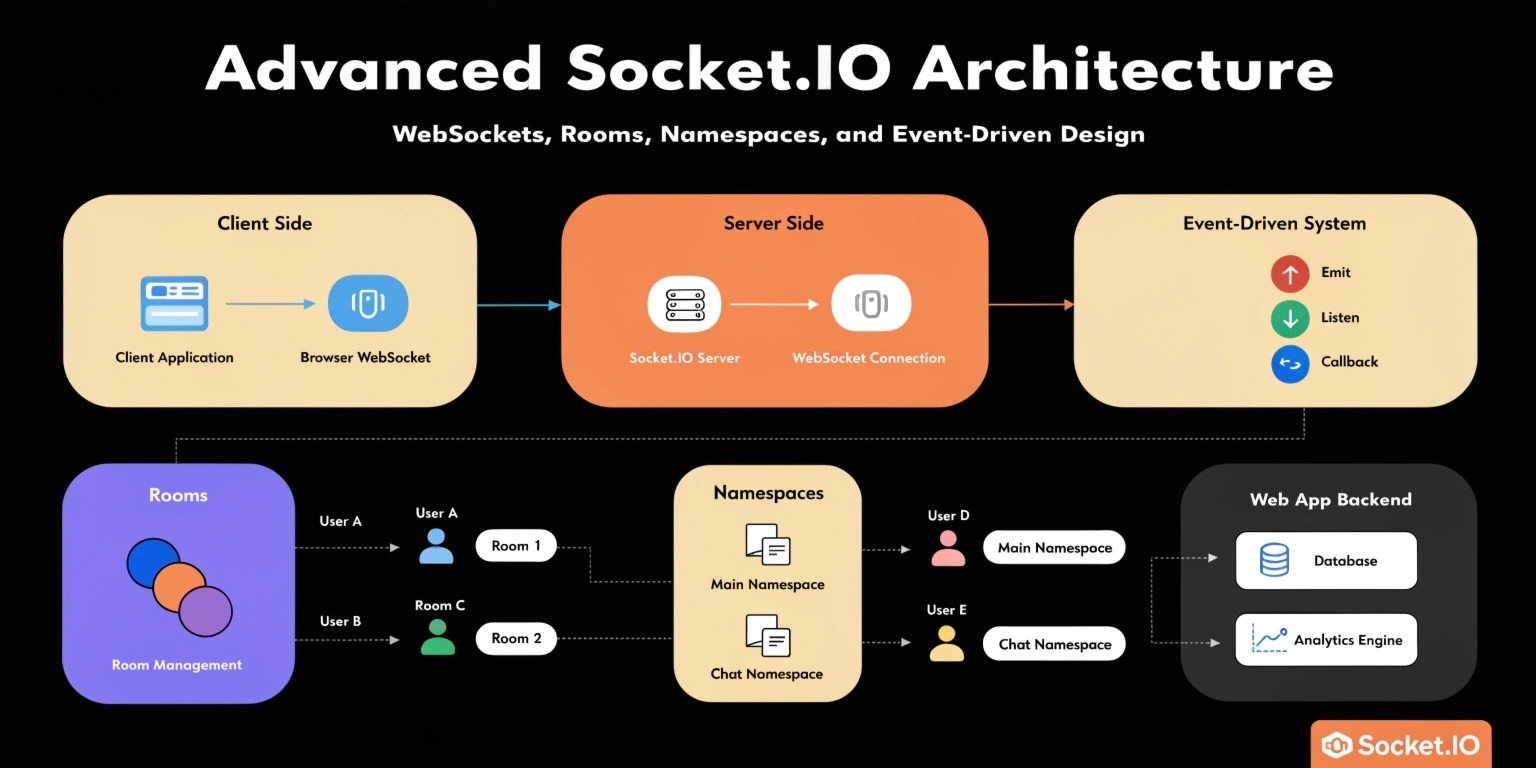Select the "Emit" label
Image resolution: width=1536 pixels, height=768 pixels.
coord(1336,273)
